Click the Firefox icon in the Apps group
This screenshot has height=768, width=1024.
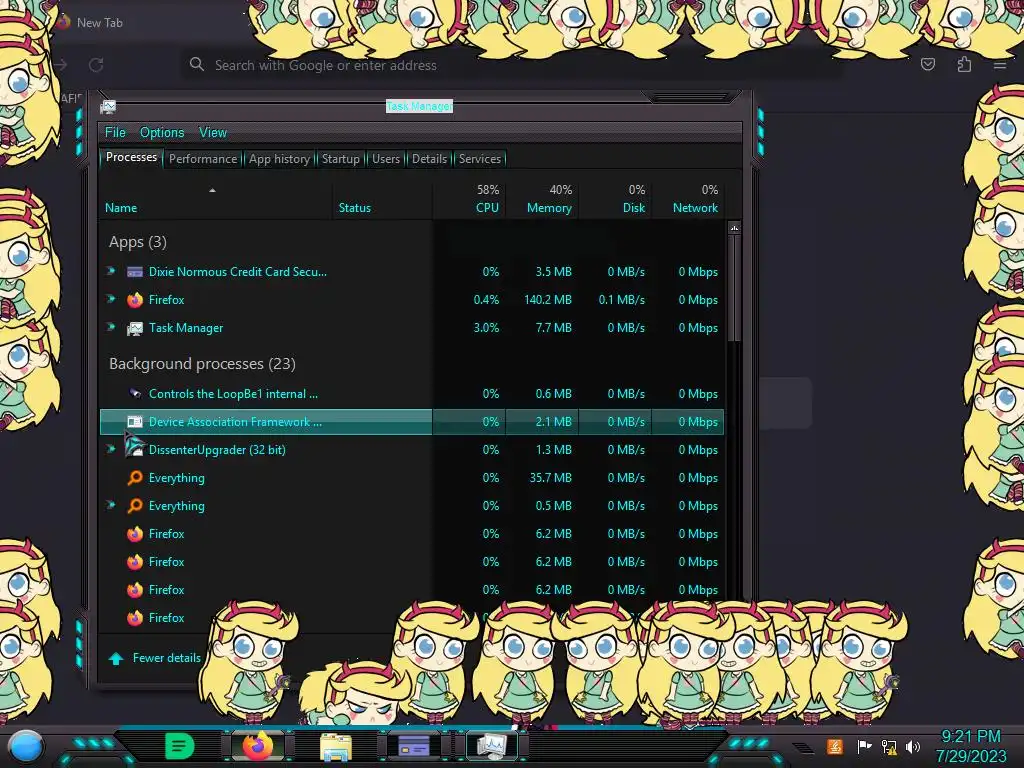[135, 300]
